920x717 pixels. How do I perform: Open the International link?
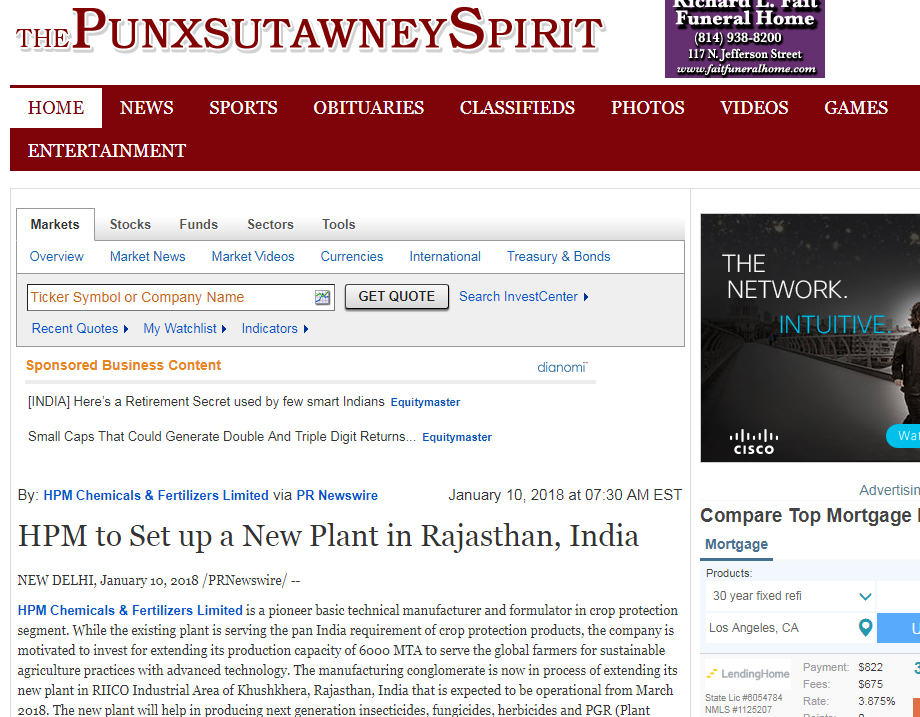click(445, 257)
